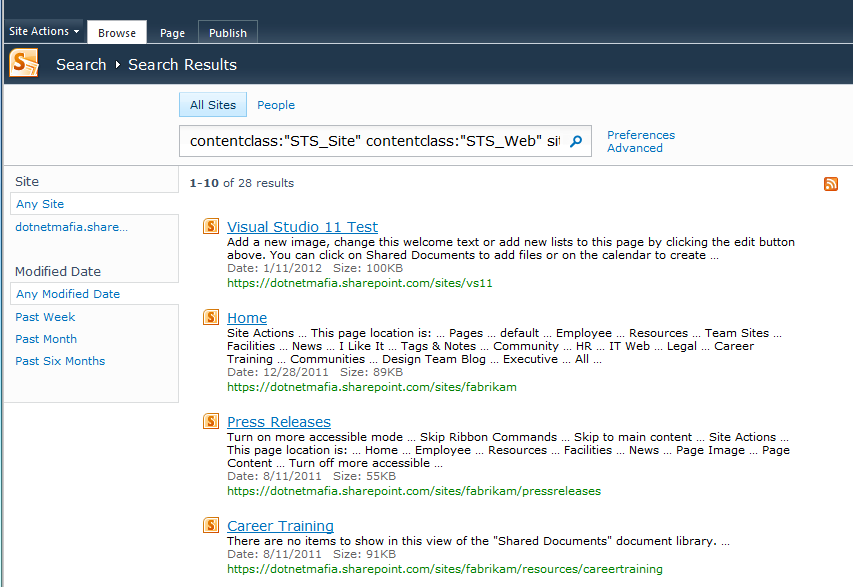
Task: Click the fabrikam/pressreleases green URL
Action: [414, 491]
